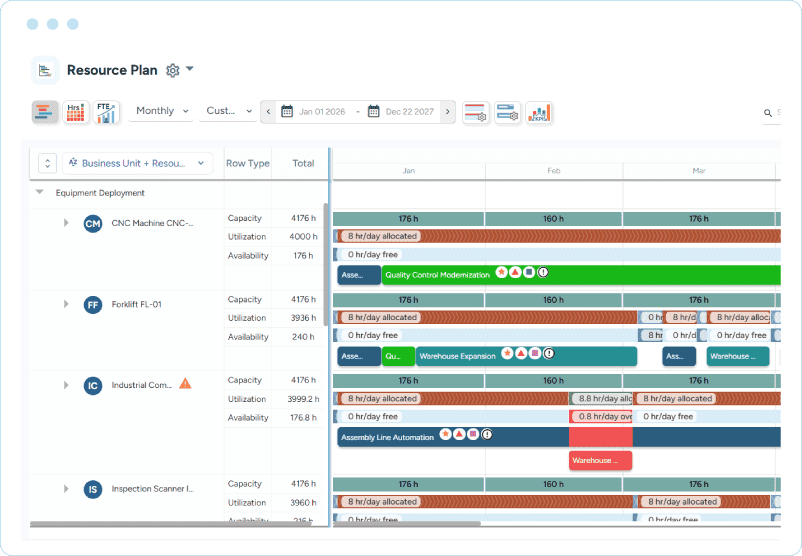This screenshot has height=556, width=802.
Task: Open the Cust... range dropdown
Action: point(229,111)
